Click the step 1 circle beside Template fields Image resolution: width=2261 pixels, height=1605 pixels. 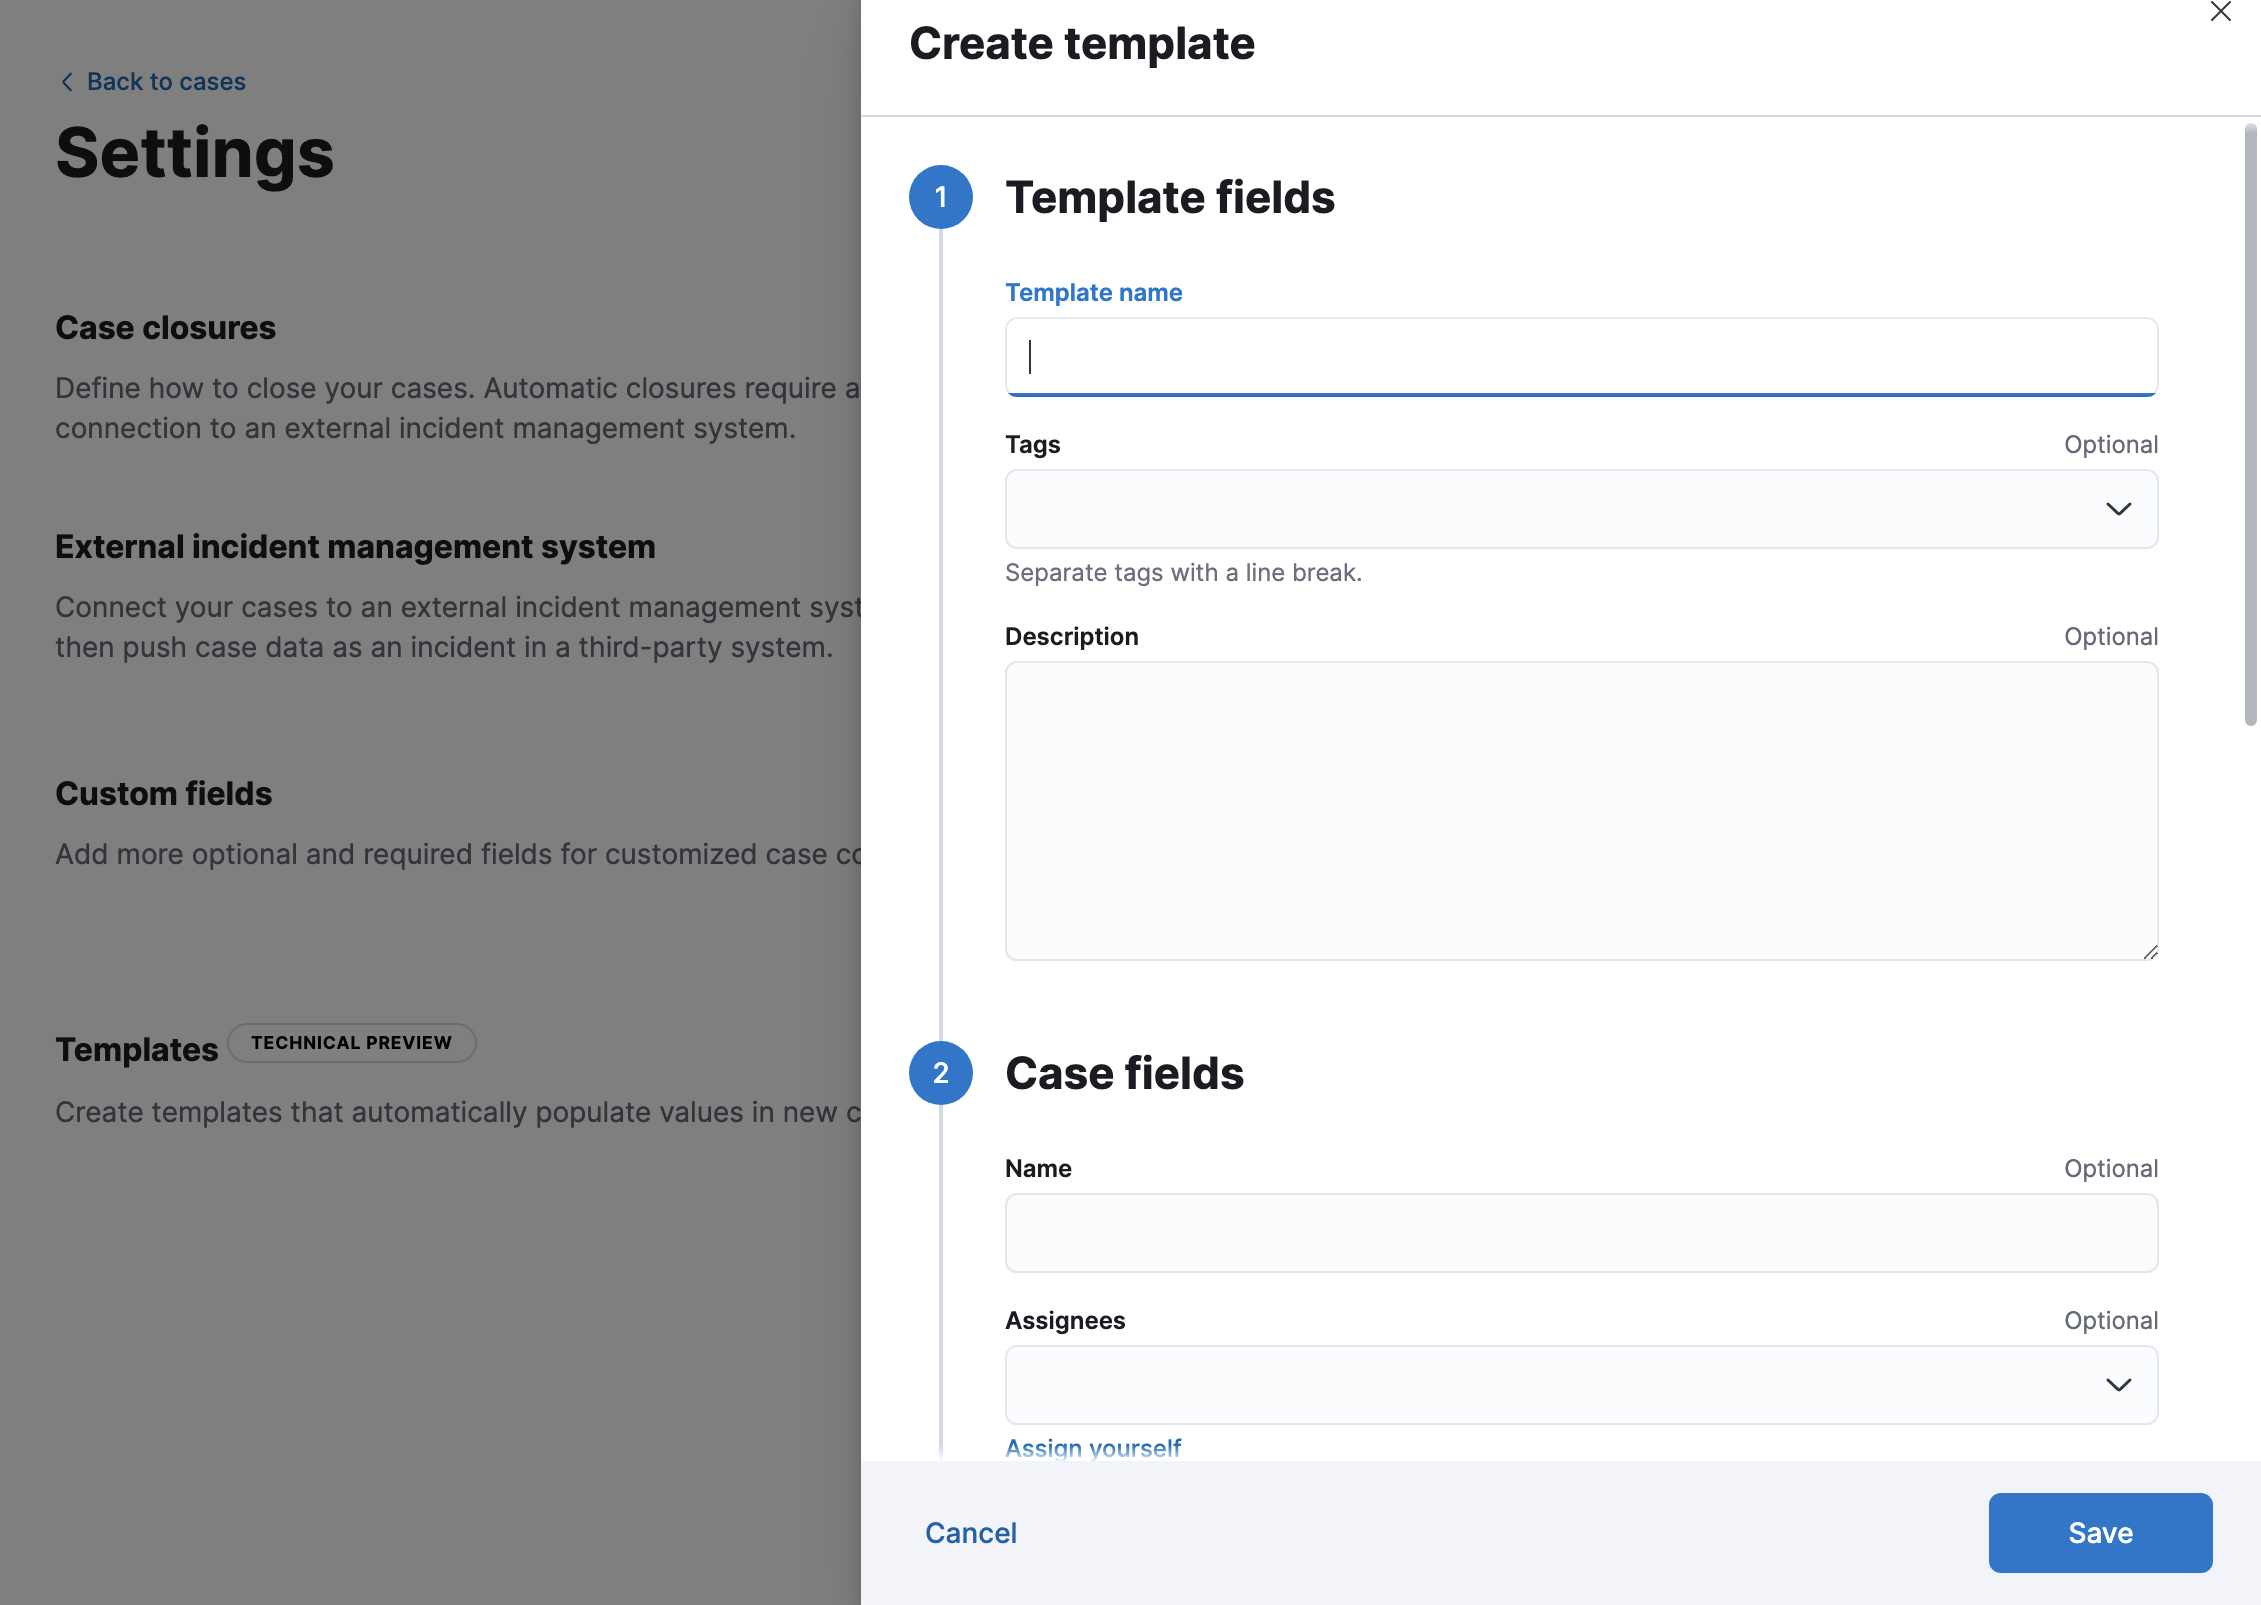[940, 197]
